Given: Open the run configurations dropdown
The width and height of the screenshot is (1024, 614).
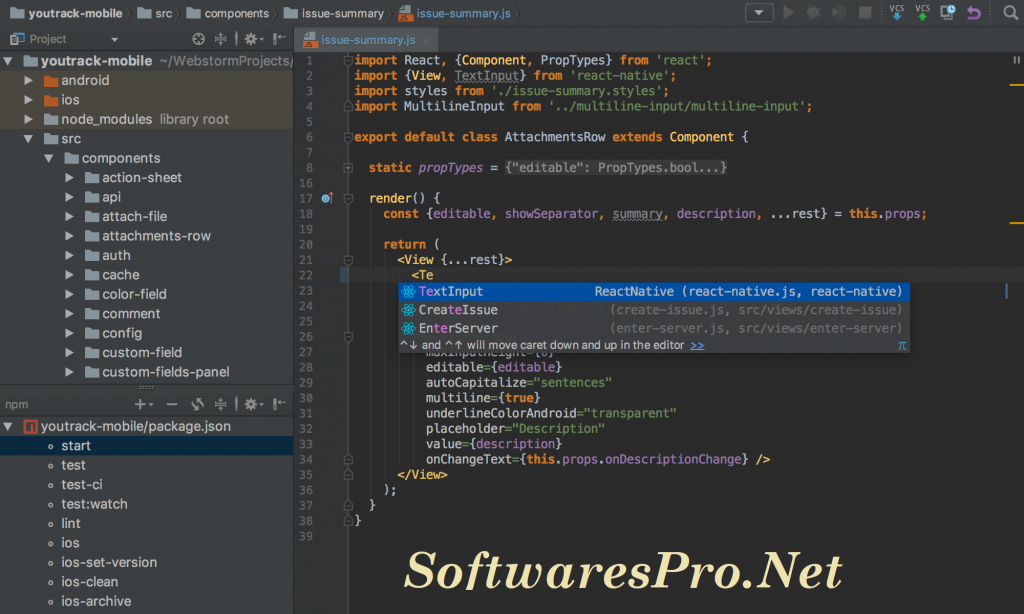Looking at the screenshot, I should 759,12.
